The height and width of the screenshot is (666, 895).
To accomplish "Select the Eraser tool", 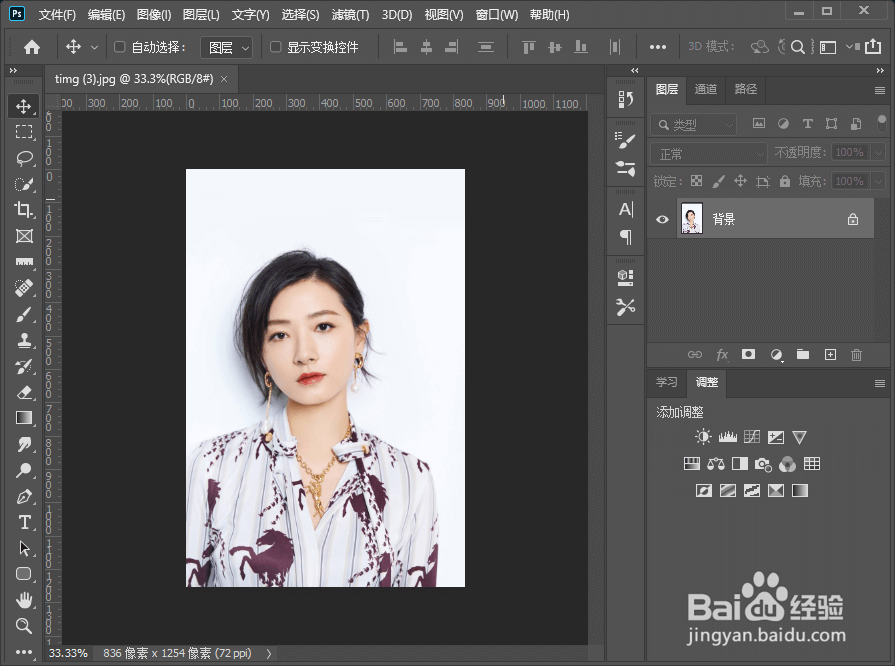I will click(23, 393).
